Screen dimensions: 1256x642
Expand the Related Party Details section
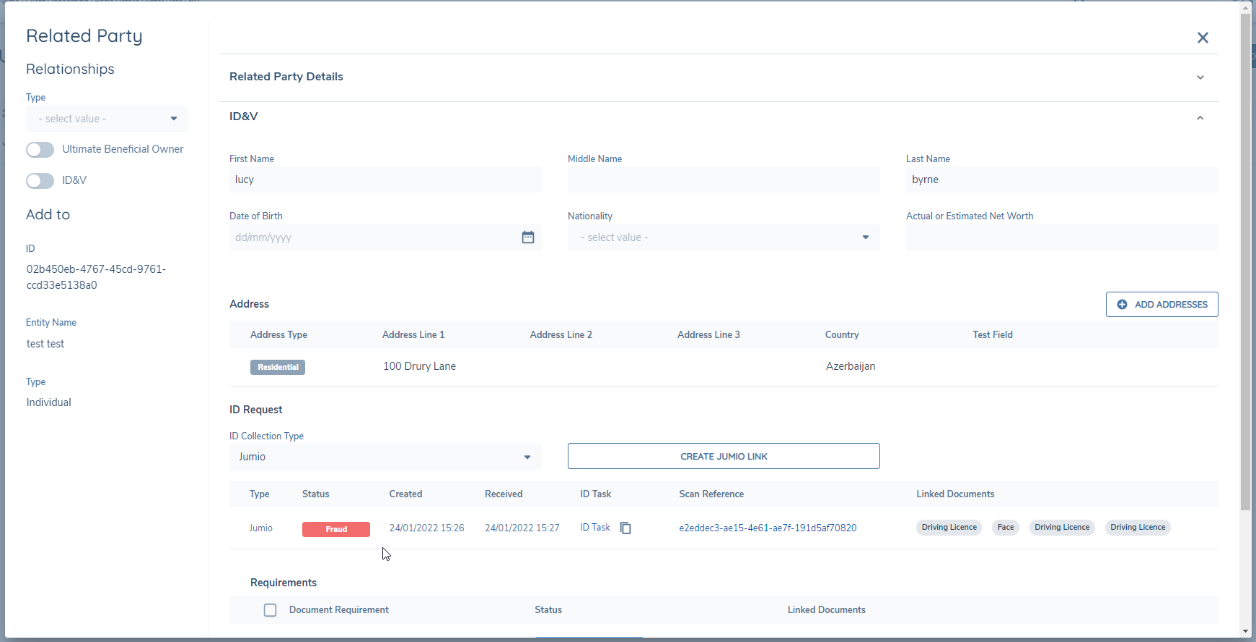point(1200,76)
